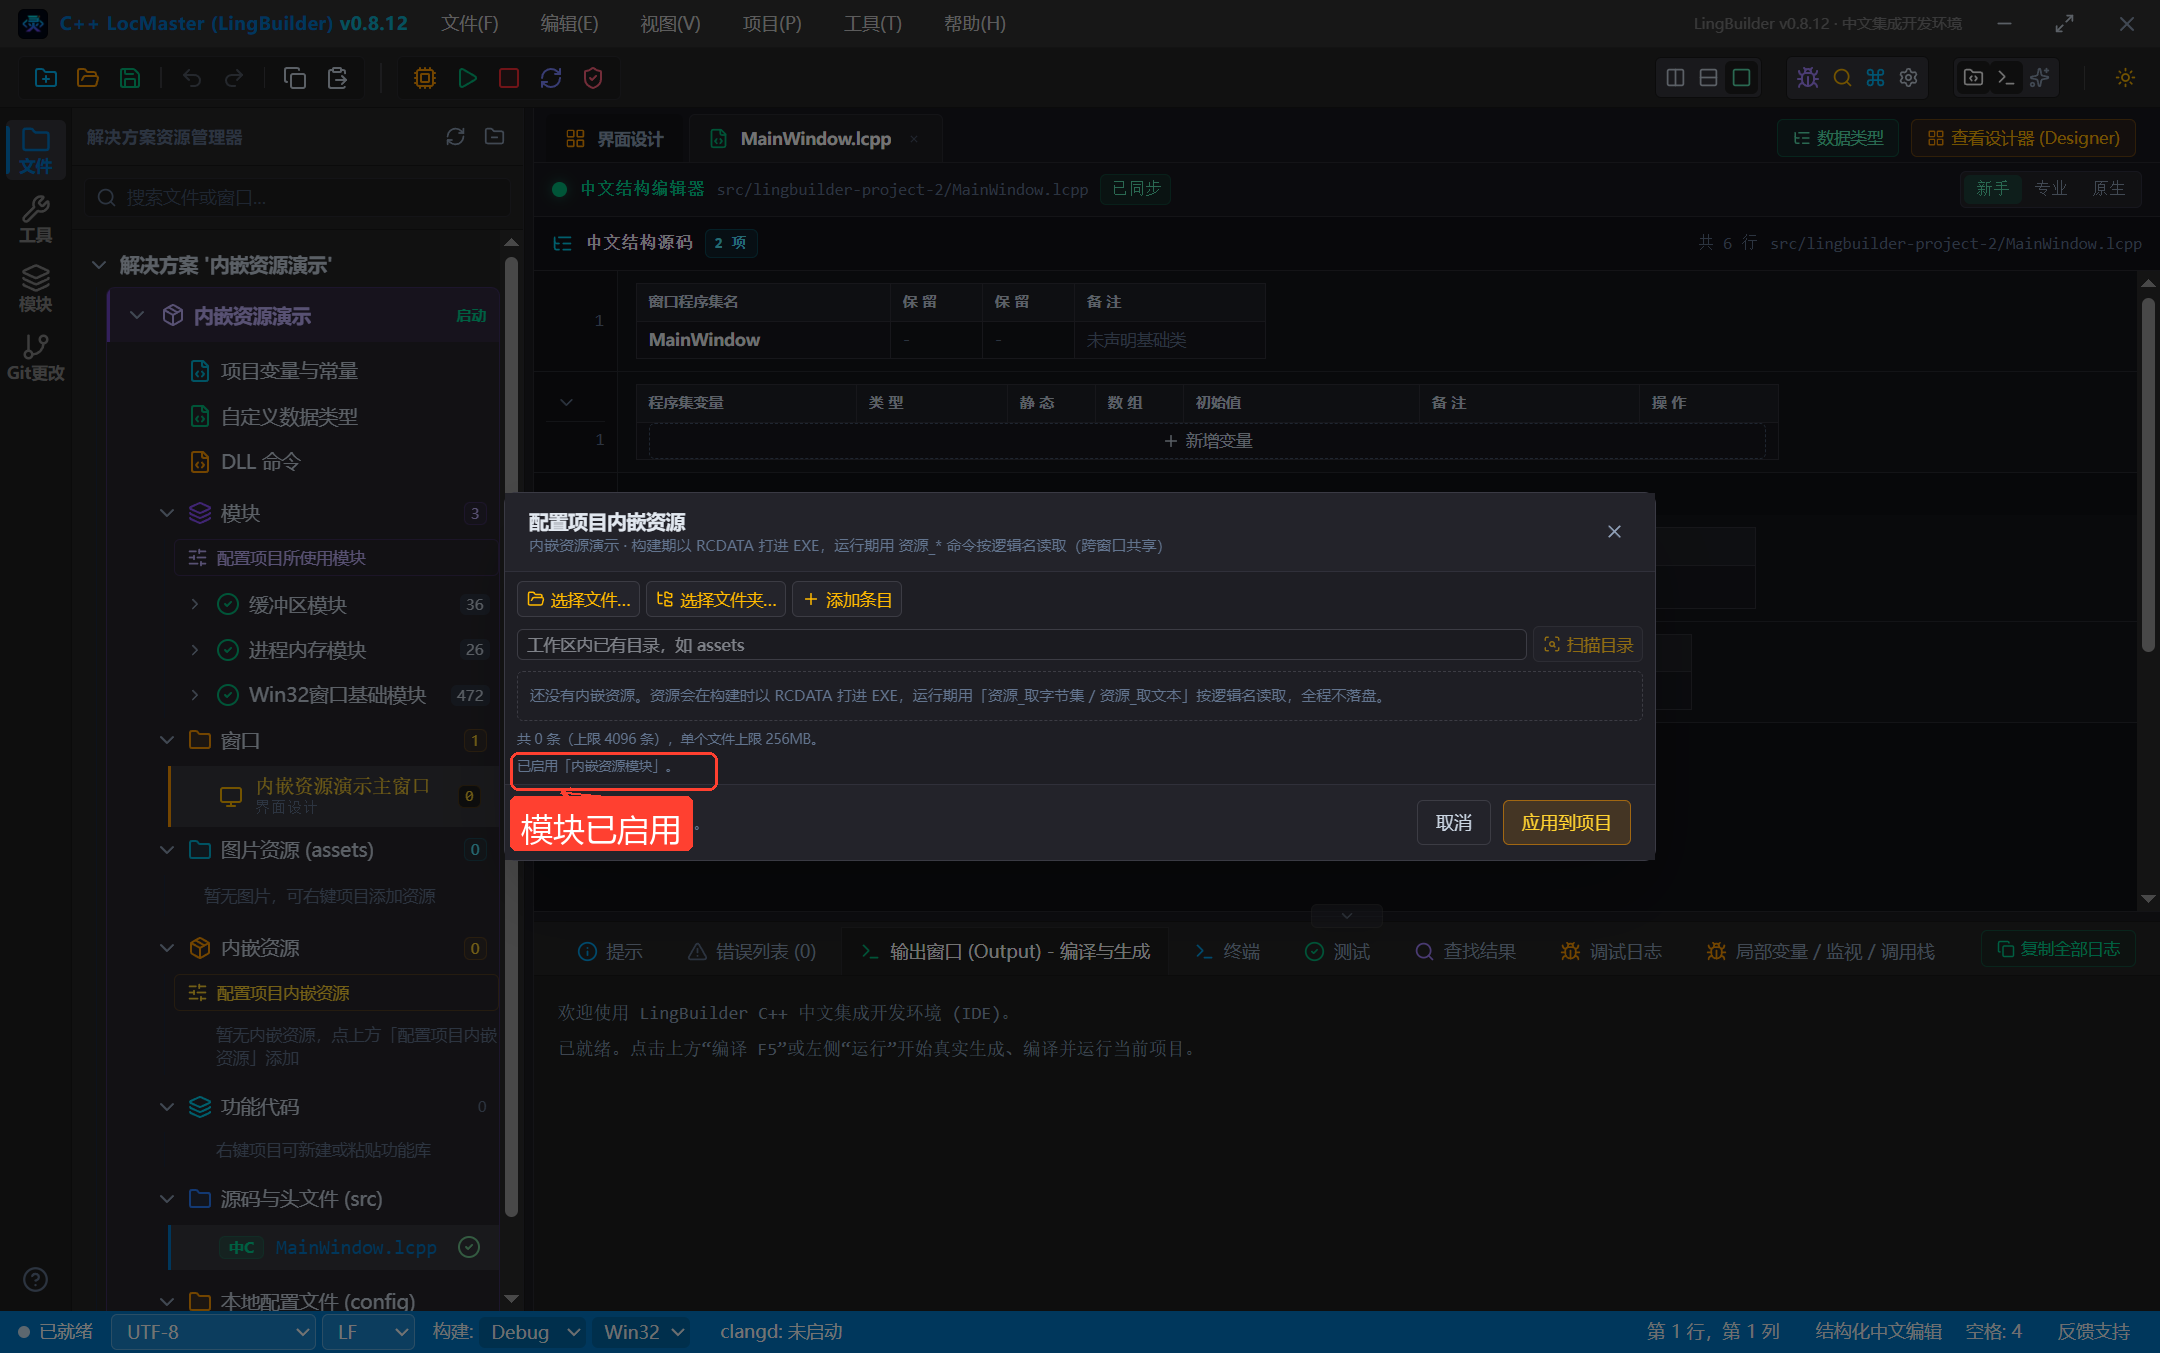
Task: Click the shield check icon
Action: coord(593,78)
